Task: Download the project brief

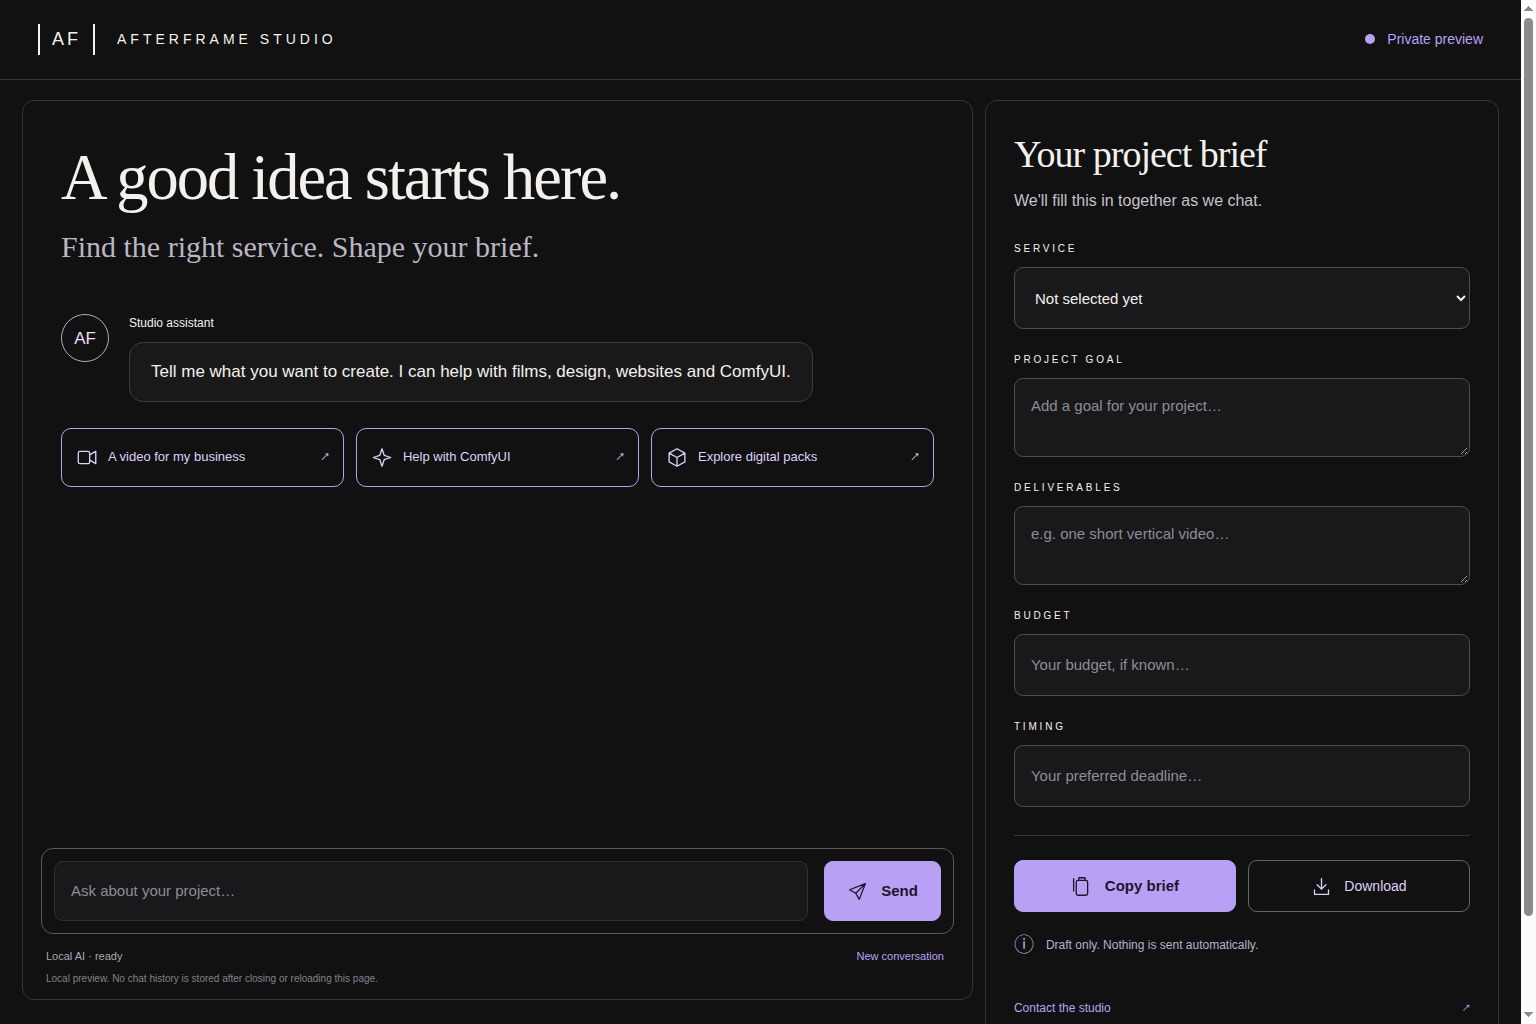Action: (x=1359, y=886)
